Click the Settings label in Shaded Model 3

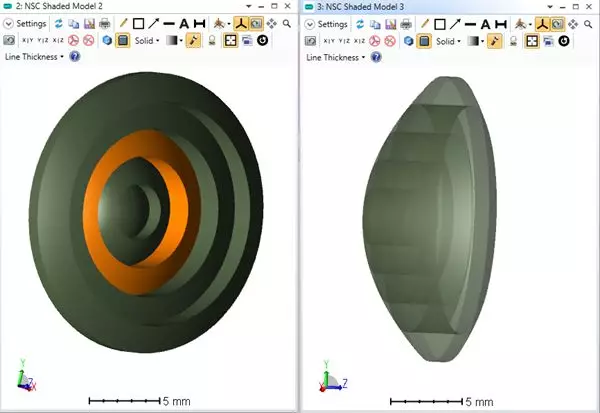tap(333, 23)
